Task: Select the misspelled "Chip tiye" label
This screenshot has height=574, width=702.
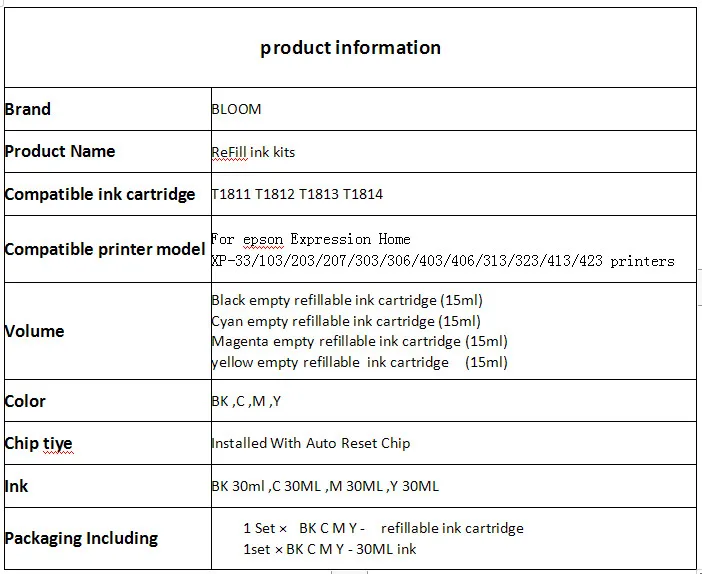Action: point(39,443)
